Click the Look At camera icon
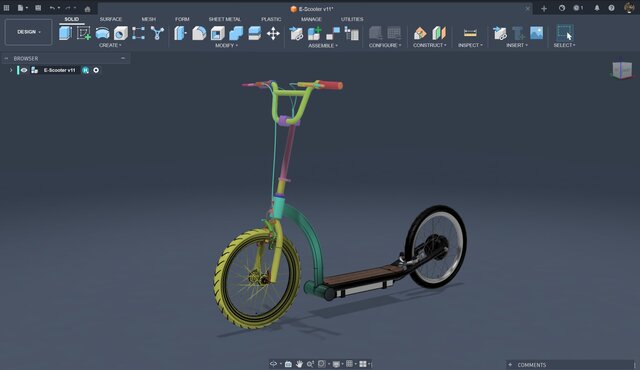This screenshot has width=640, height=370. 288,364
